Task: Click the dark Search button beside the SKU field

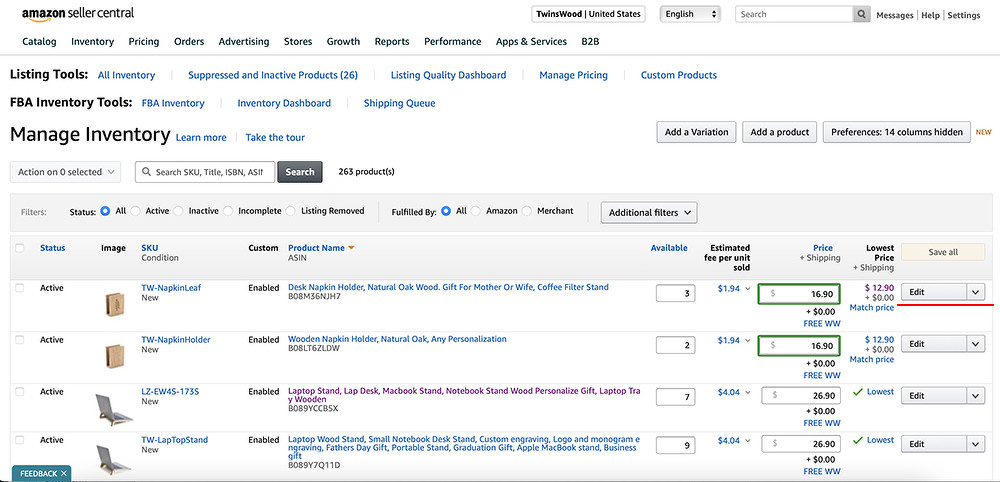Action: pos(300,172)
